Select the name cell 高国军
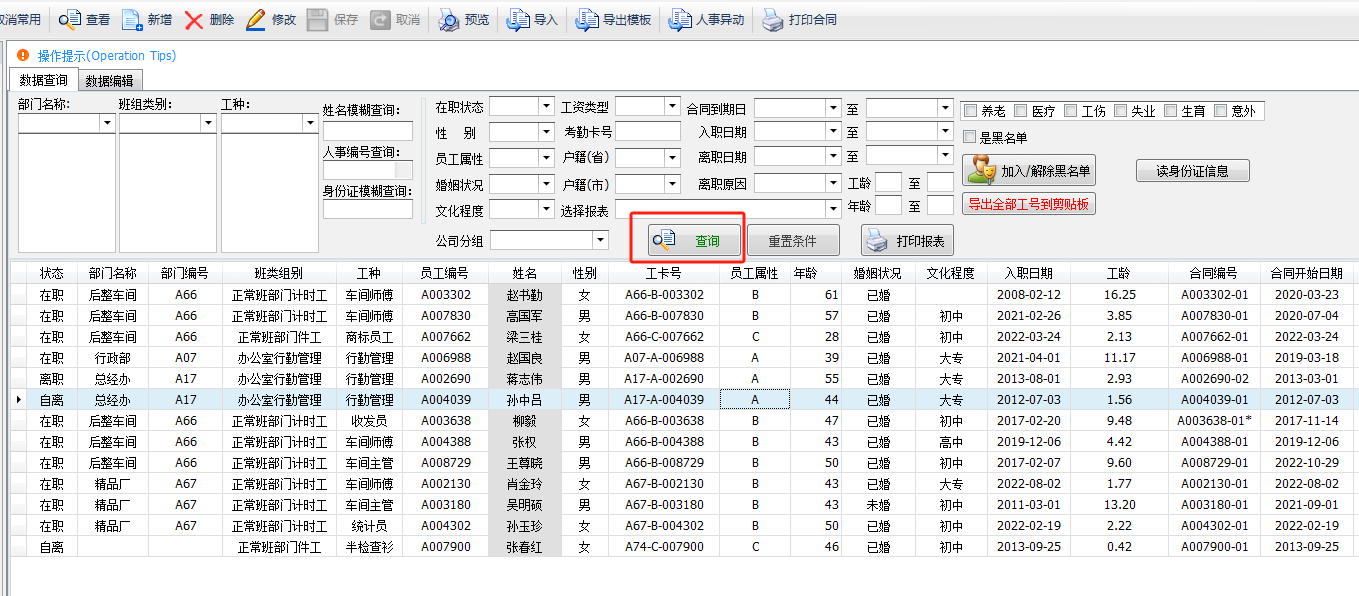 (524, 316)
